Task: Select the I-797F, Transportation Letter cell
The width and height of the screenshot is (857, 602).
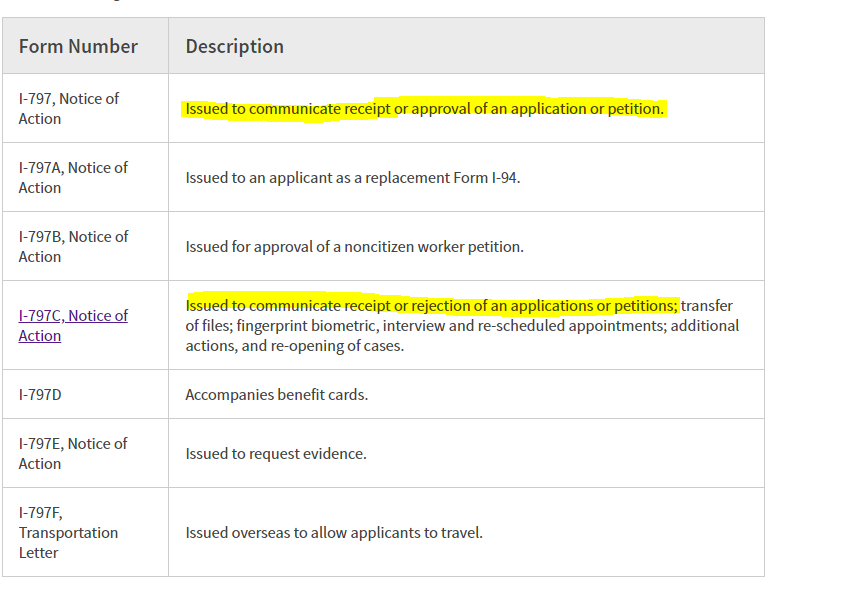Action: 85,532
